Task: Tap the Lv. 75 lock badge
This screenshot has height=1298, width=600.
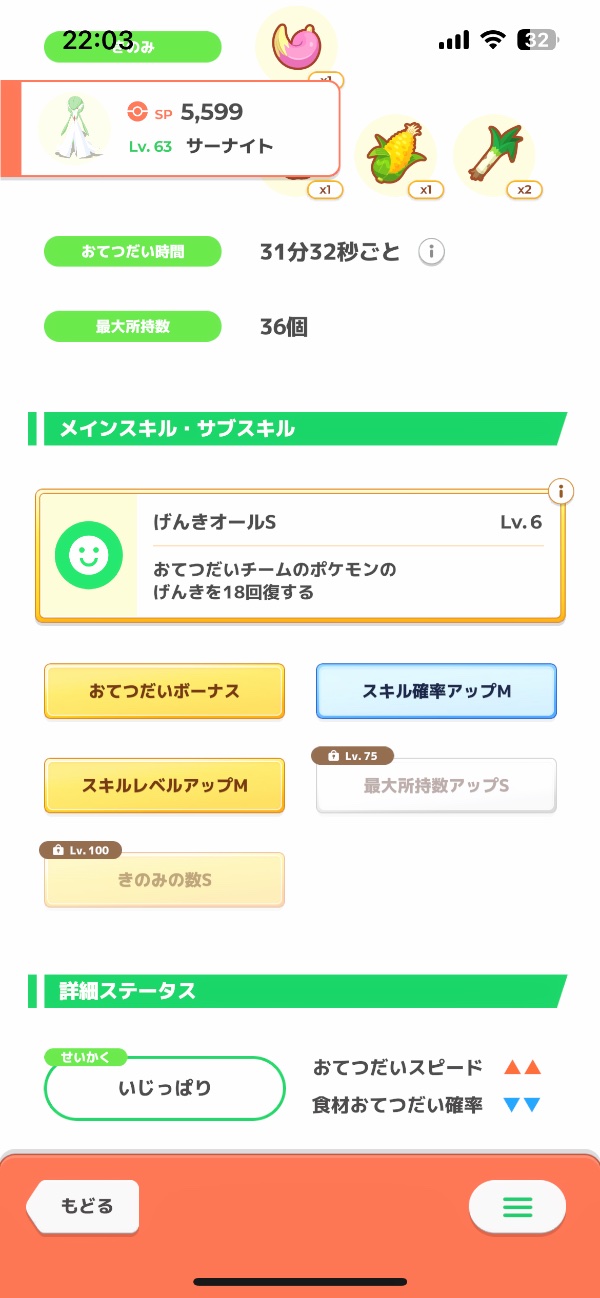Action: [352, 756]
